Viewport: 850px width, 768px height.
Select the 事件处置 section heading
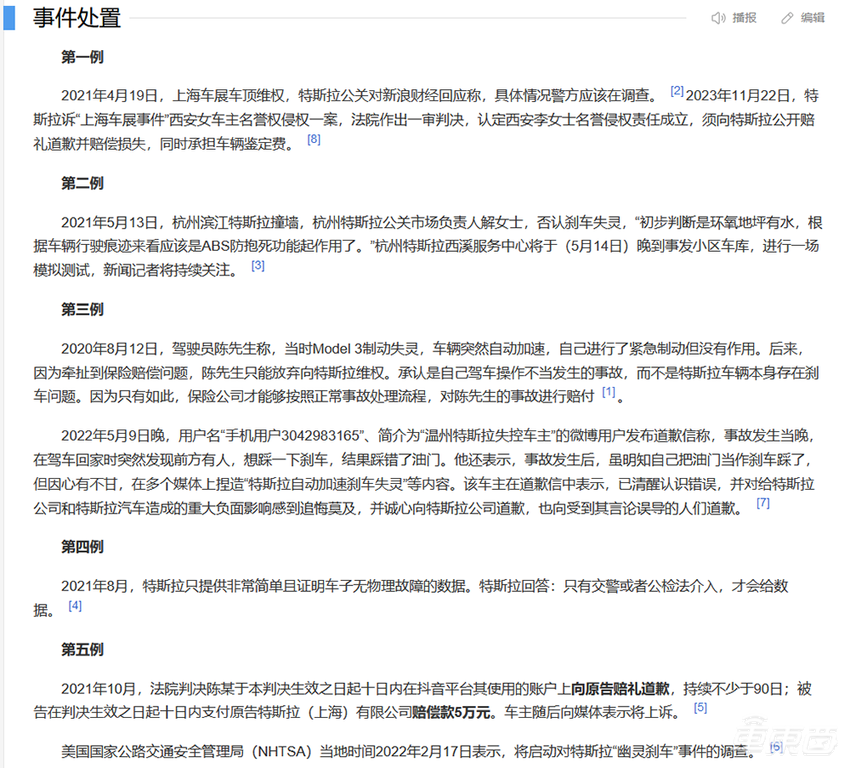pos(75,17)
